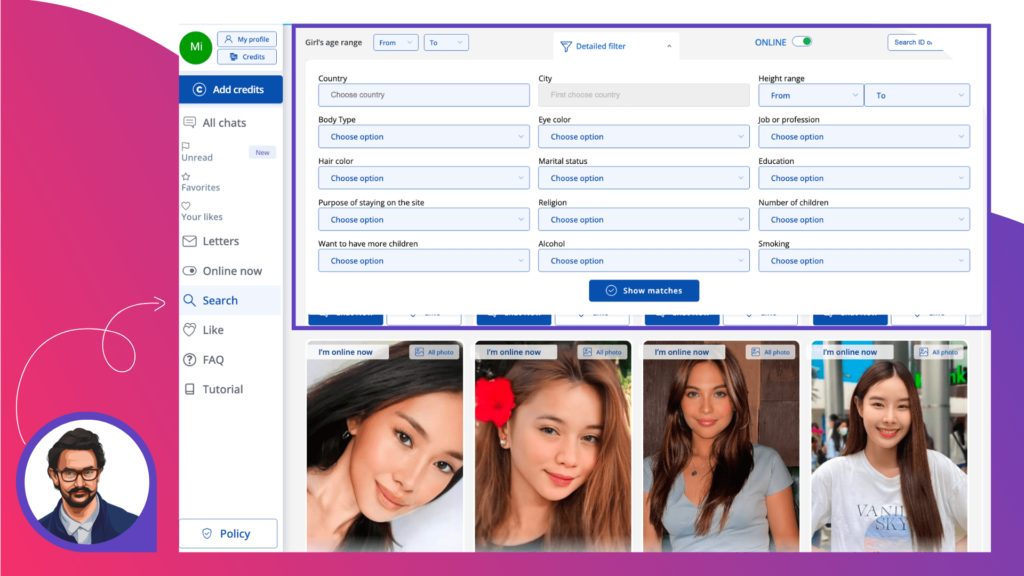
Task: Open the Number of children dropdown
Action: click(x=864, y=219)
